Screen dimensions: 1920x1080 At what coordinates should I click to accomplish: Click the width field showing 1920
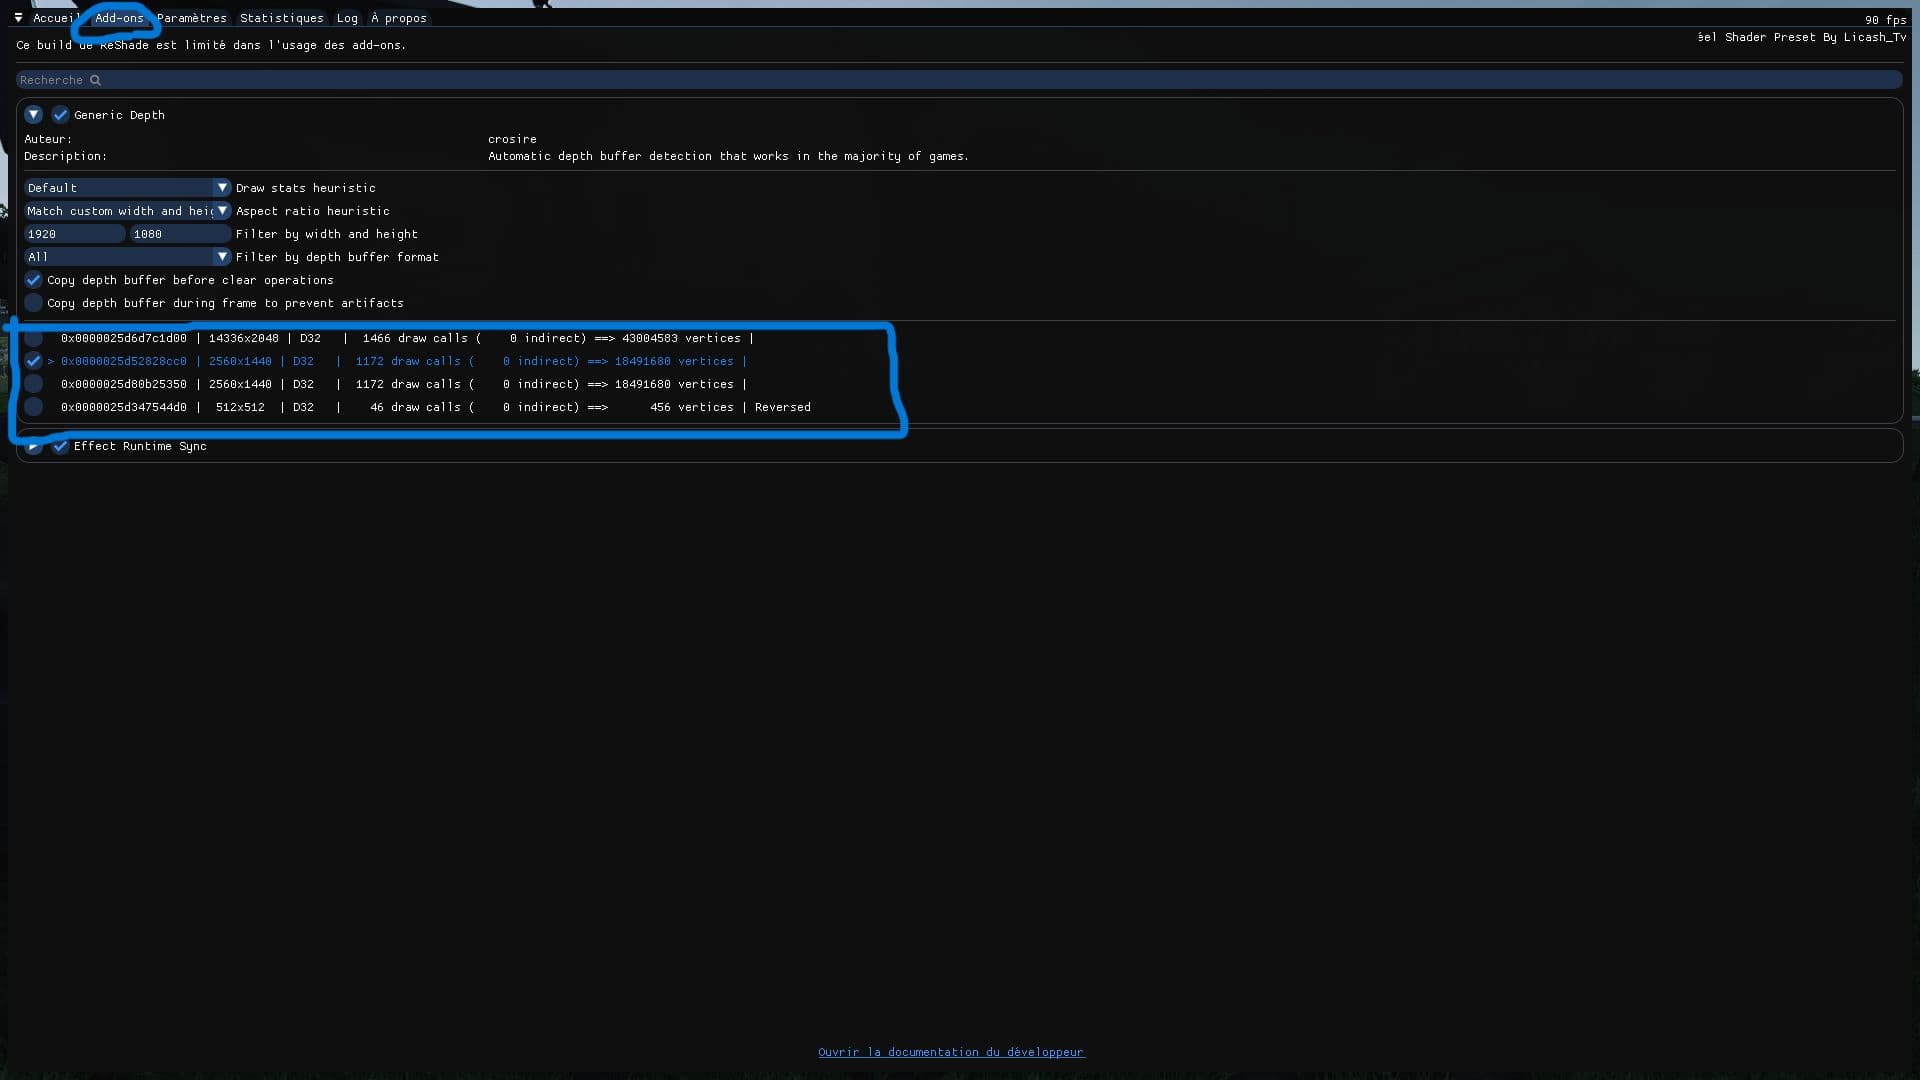click(x=74, y=234)
